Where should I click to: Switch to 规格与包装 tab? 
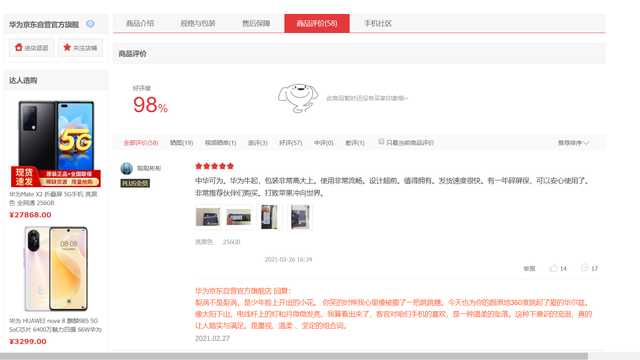pos(198,23)
